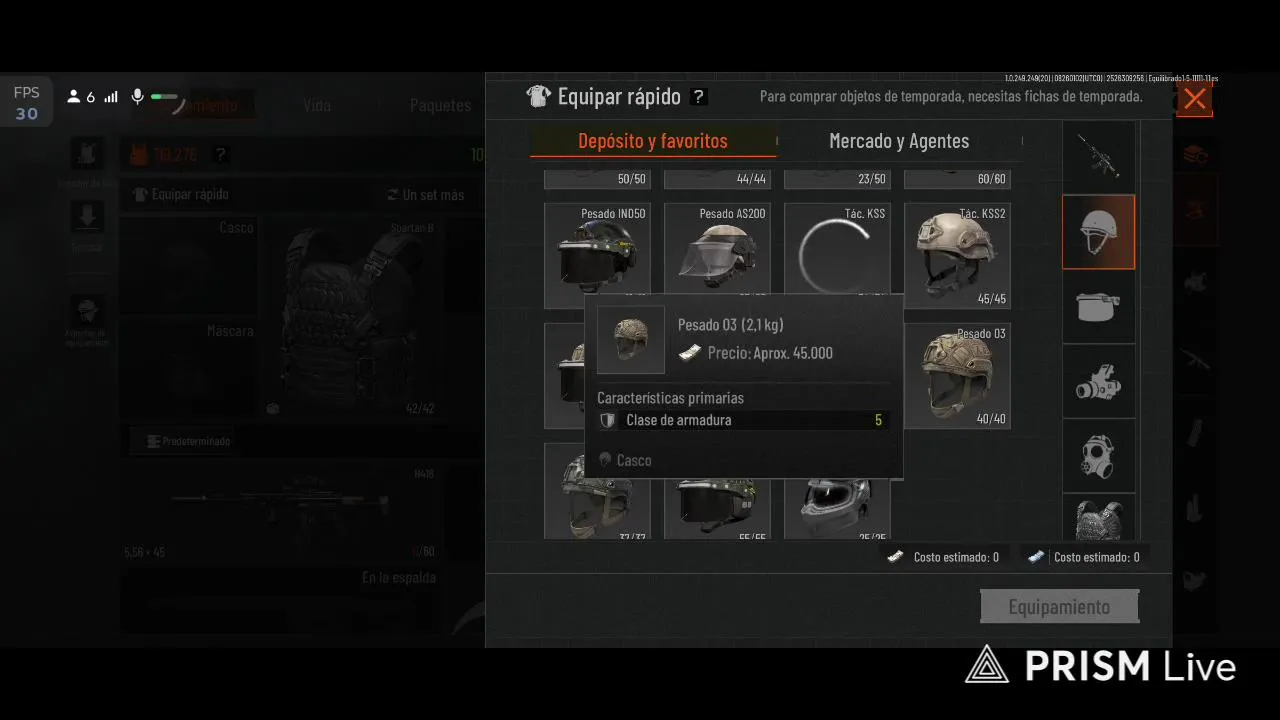Open the night-vision goggles category

click(1098, 381)
